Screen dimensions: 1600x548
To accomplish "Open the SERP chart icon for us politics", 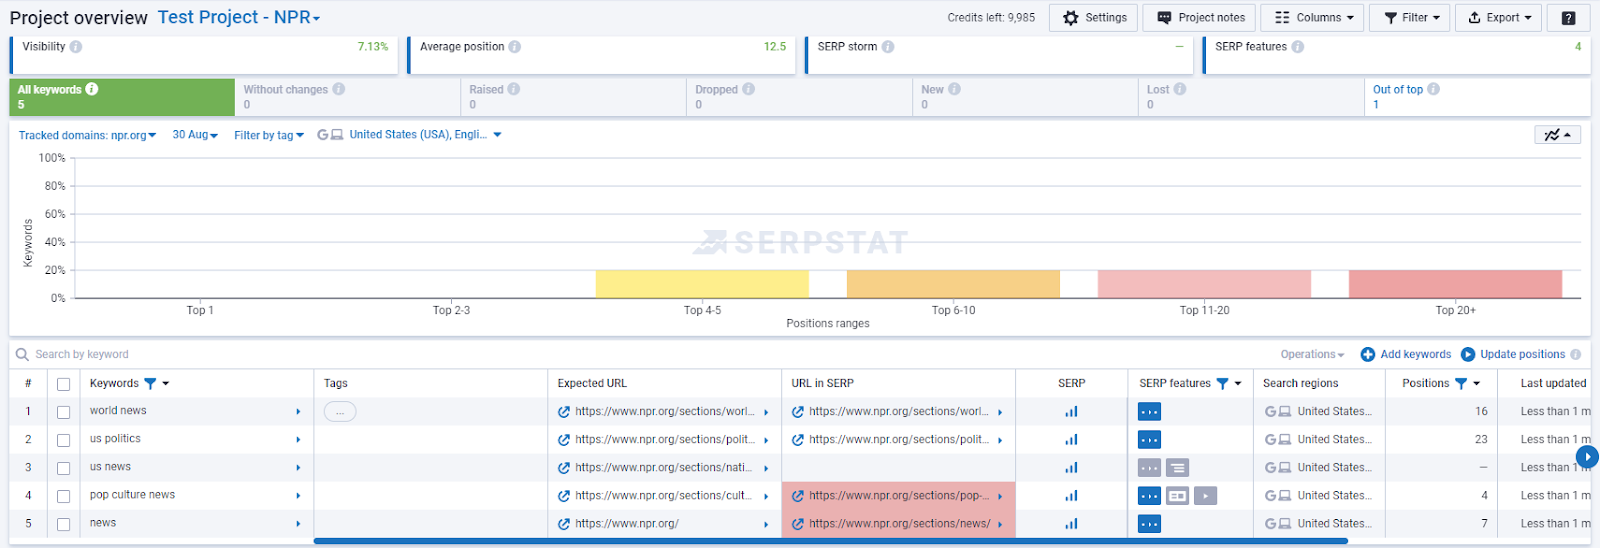I will tap(1071, 439).
